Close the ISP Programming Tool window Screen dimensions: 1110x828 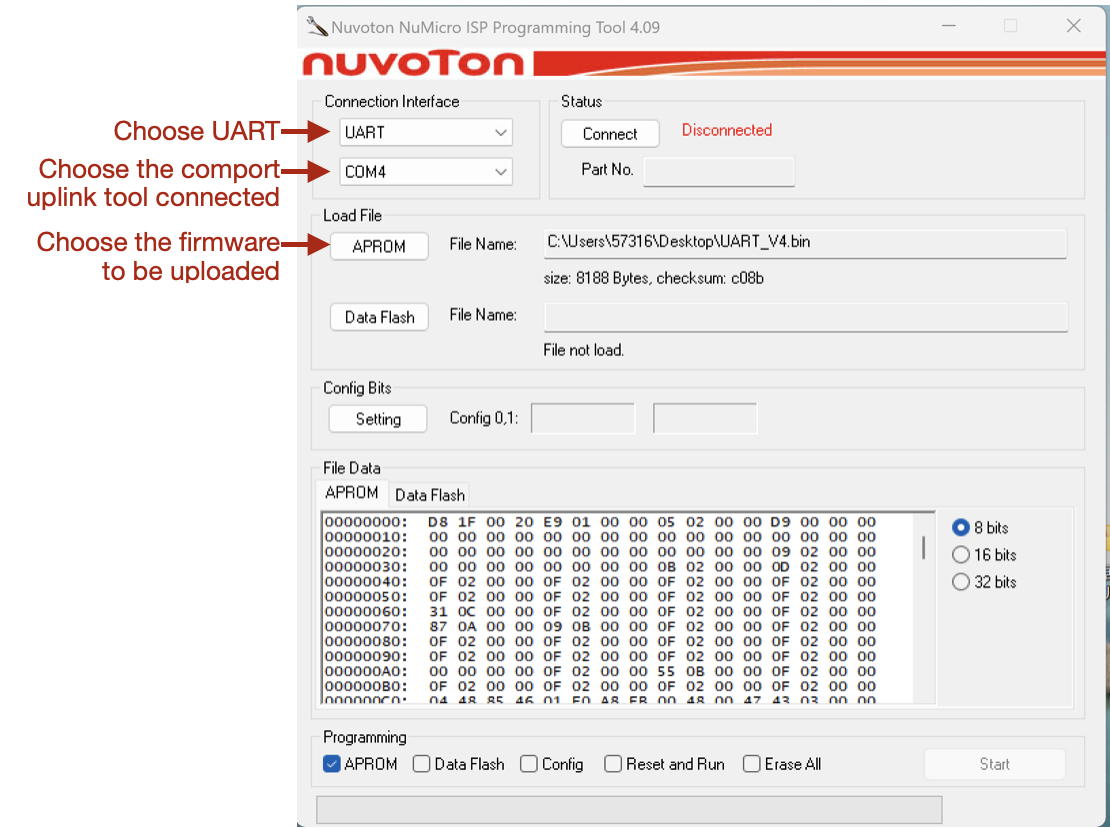click(x=1073, y=27)
